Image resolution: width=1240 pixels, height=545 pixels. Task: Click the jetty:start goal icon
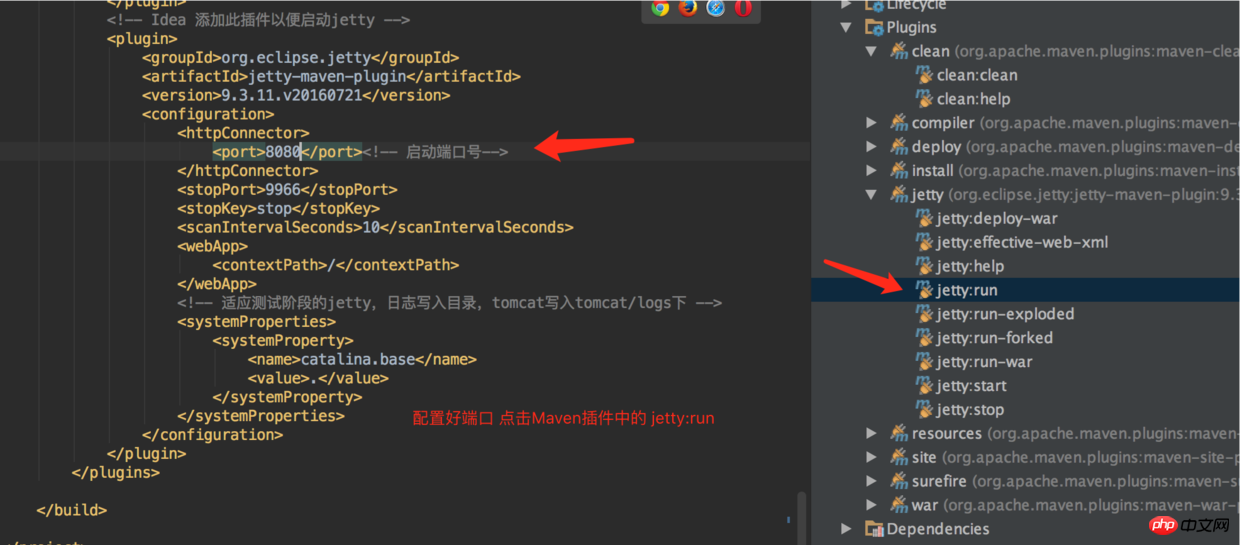coord(925,386)
